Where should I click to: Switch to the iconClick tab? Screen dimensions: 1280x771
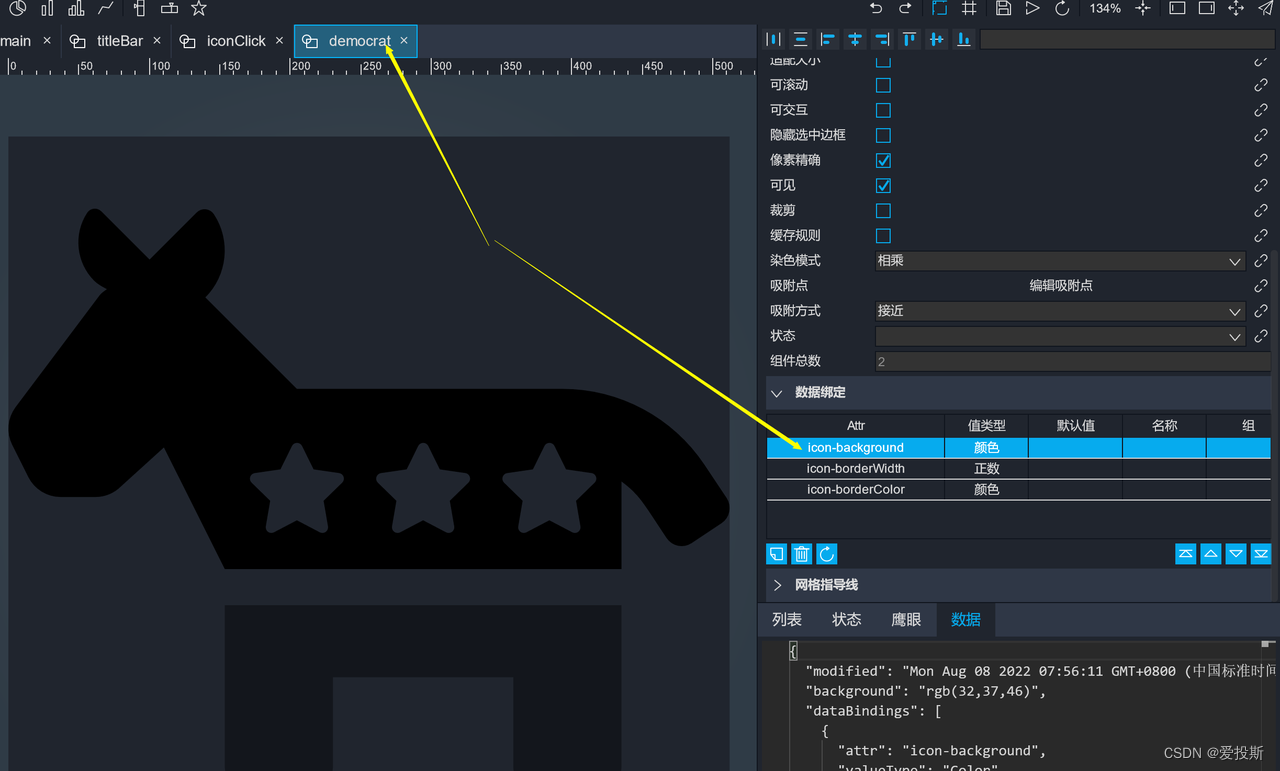[x=236, y=41]
